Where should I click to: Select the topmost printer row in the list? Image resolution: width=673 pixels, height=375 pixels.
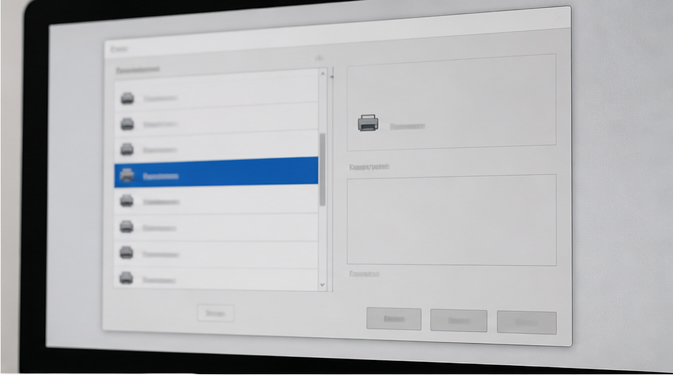(216, 95)
